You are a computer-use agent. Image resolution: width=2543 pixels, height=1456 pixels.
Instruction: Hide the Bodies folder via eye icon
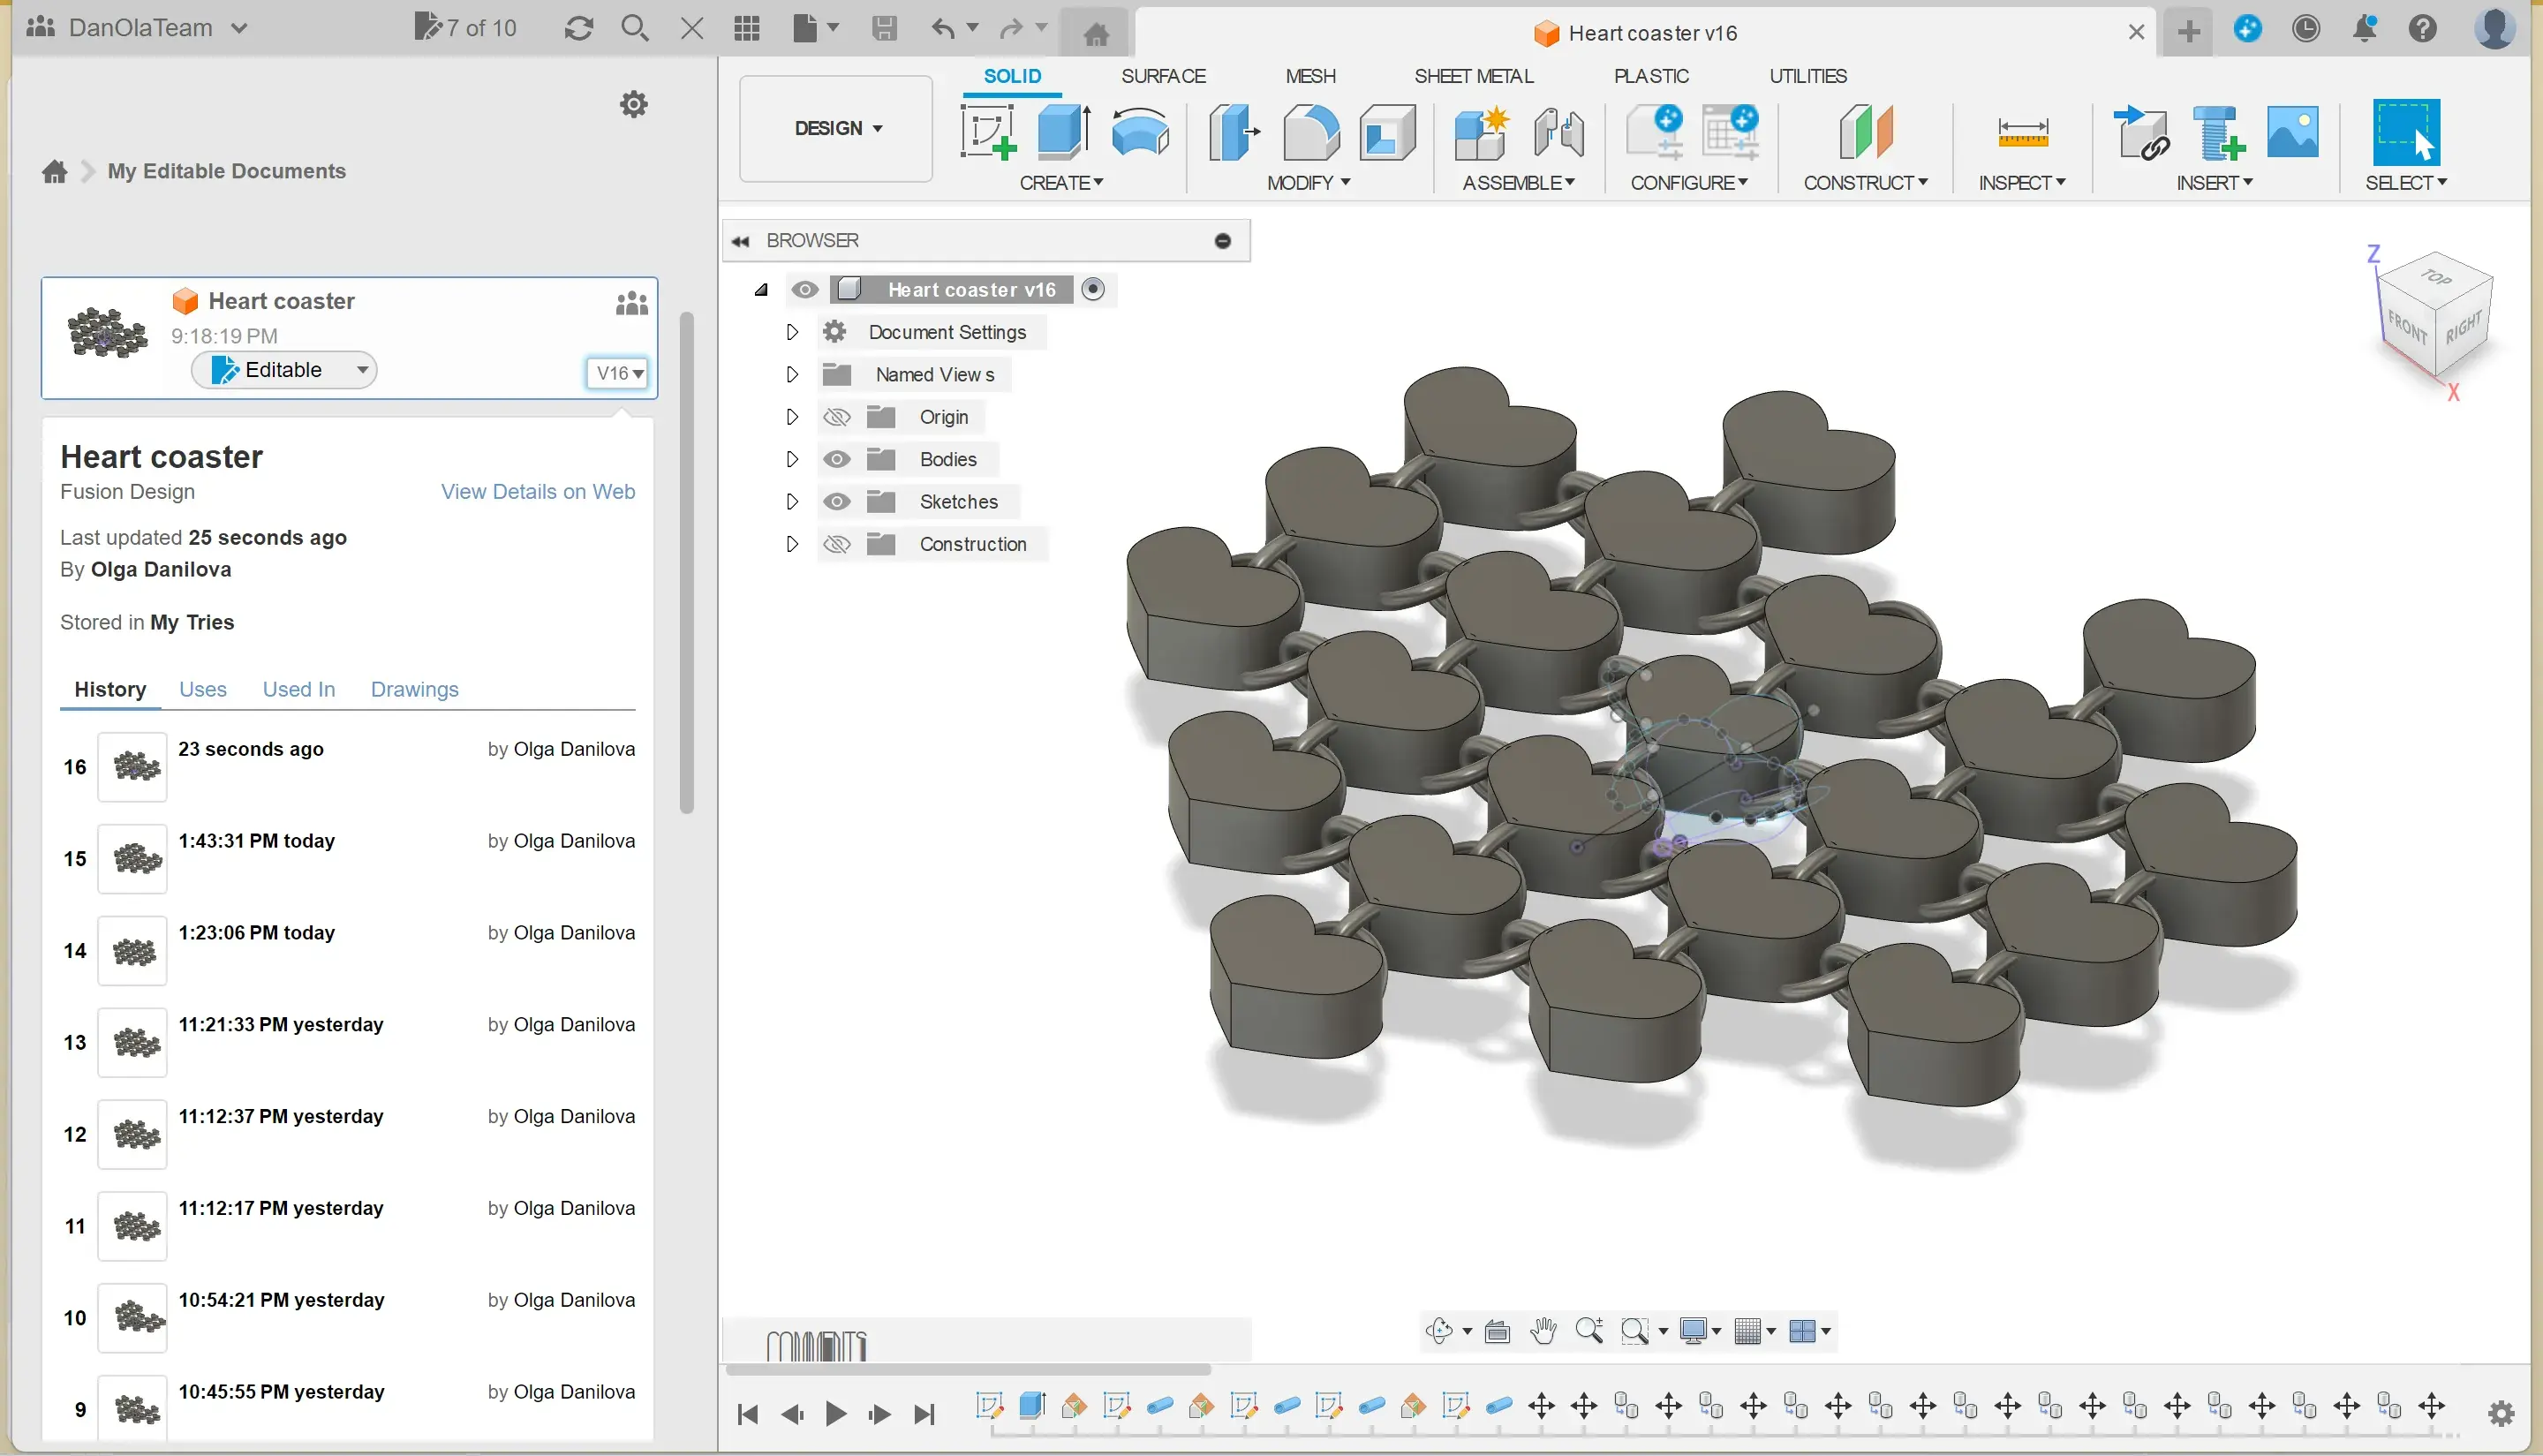836,459
